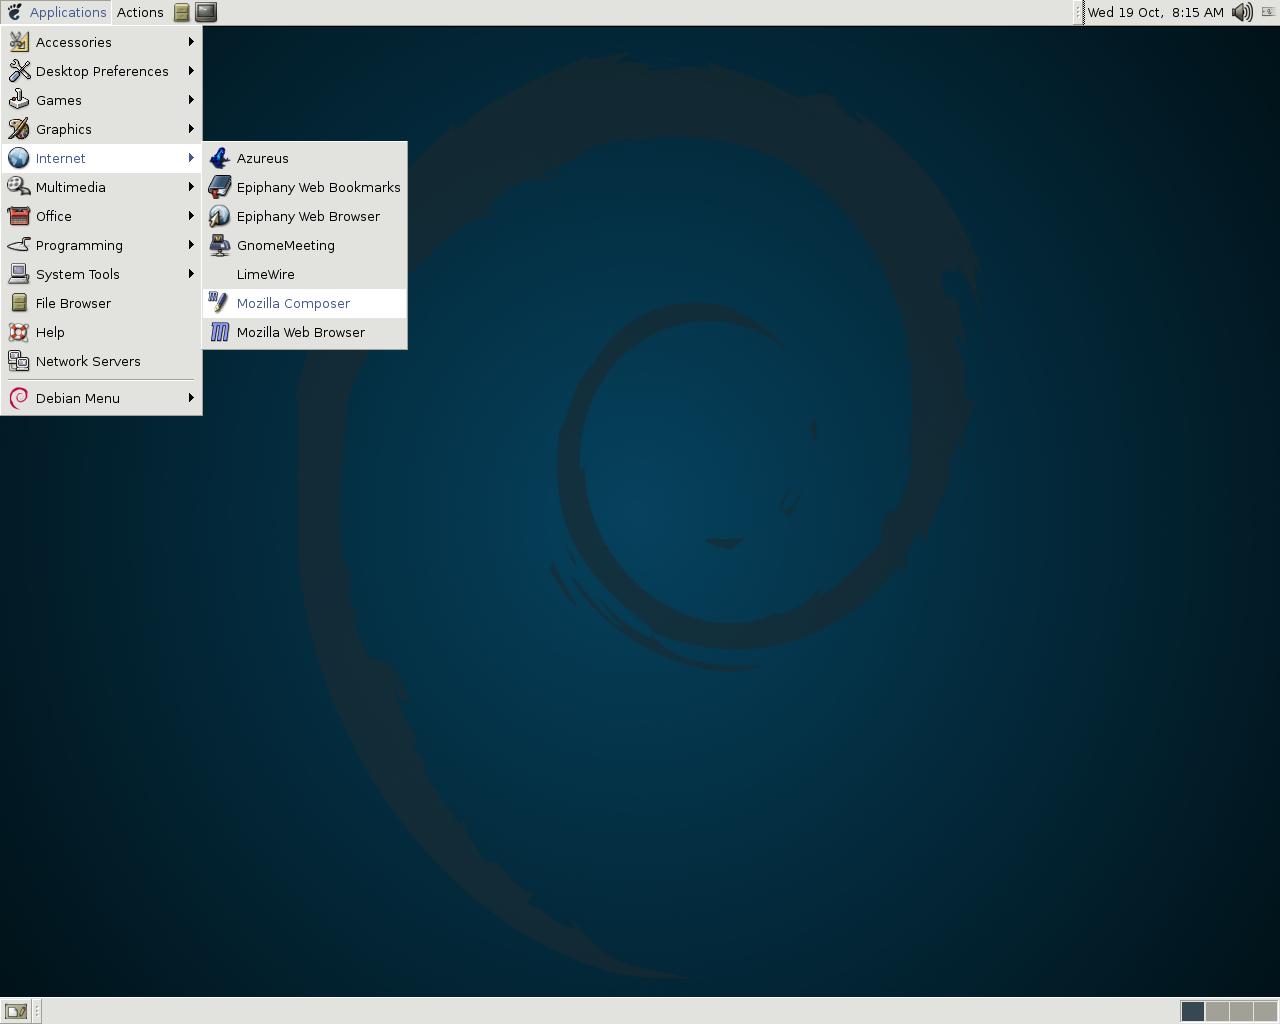Click the Azureus frog icon
The image size is (1280, 1024).
pyautogui.click(x=220, y=158)
